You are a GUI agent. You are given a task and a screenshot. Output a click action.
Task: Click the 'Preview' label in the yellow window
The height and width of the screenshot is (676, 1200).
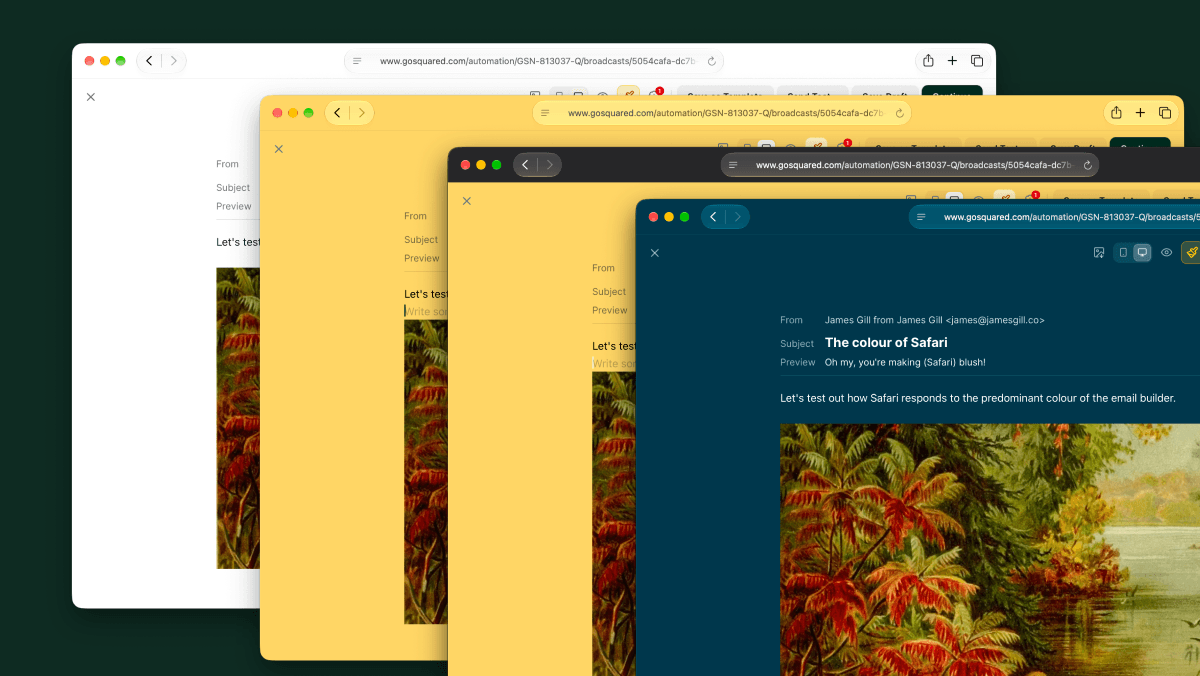pos(422,258)
